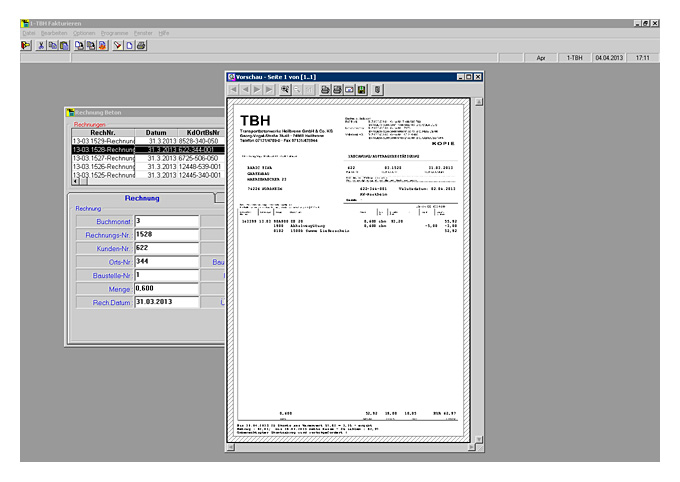The height and width of the screenshot is (482, 680).
Task: Click the KdOrtBsNr column header
Action: [x=202, y=133]
